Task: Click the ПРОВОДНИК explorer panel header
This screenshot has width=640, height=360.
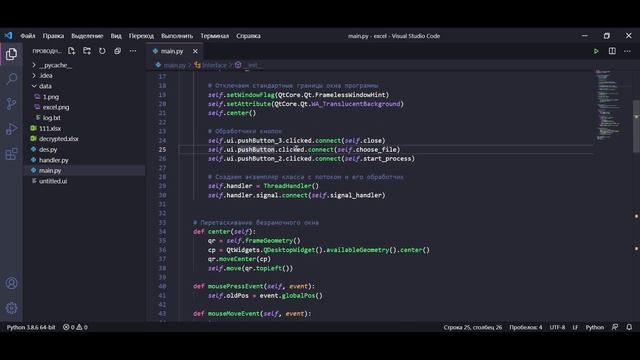Action: tap(47, 51)
